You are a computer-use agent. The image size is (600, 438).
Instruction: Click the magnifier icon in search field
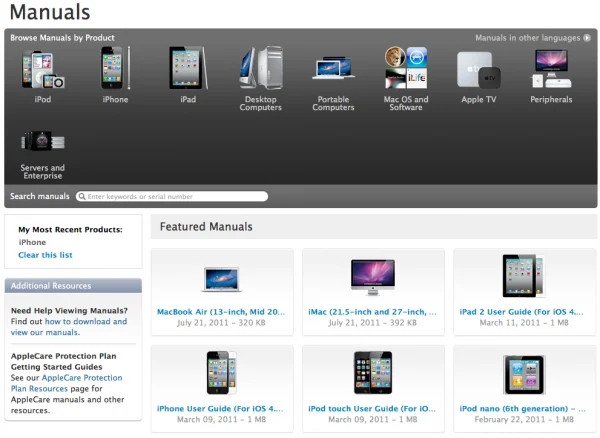click(x=82, y=196)
